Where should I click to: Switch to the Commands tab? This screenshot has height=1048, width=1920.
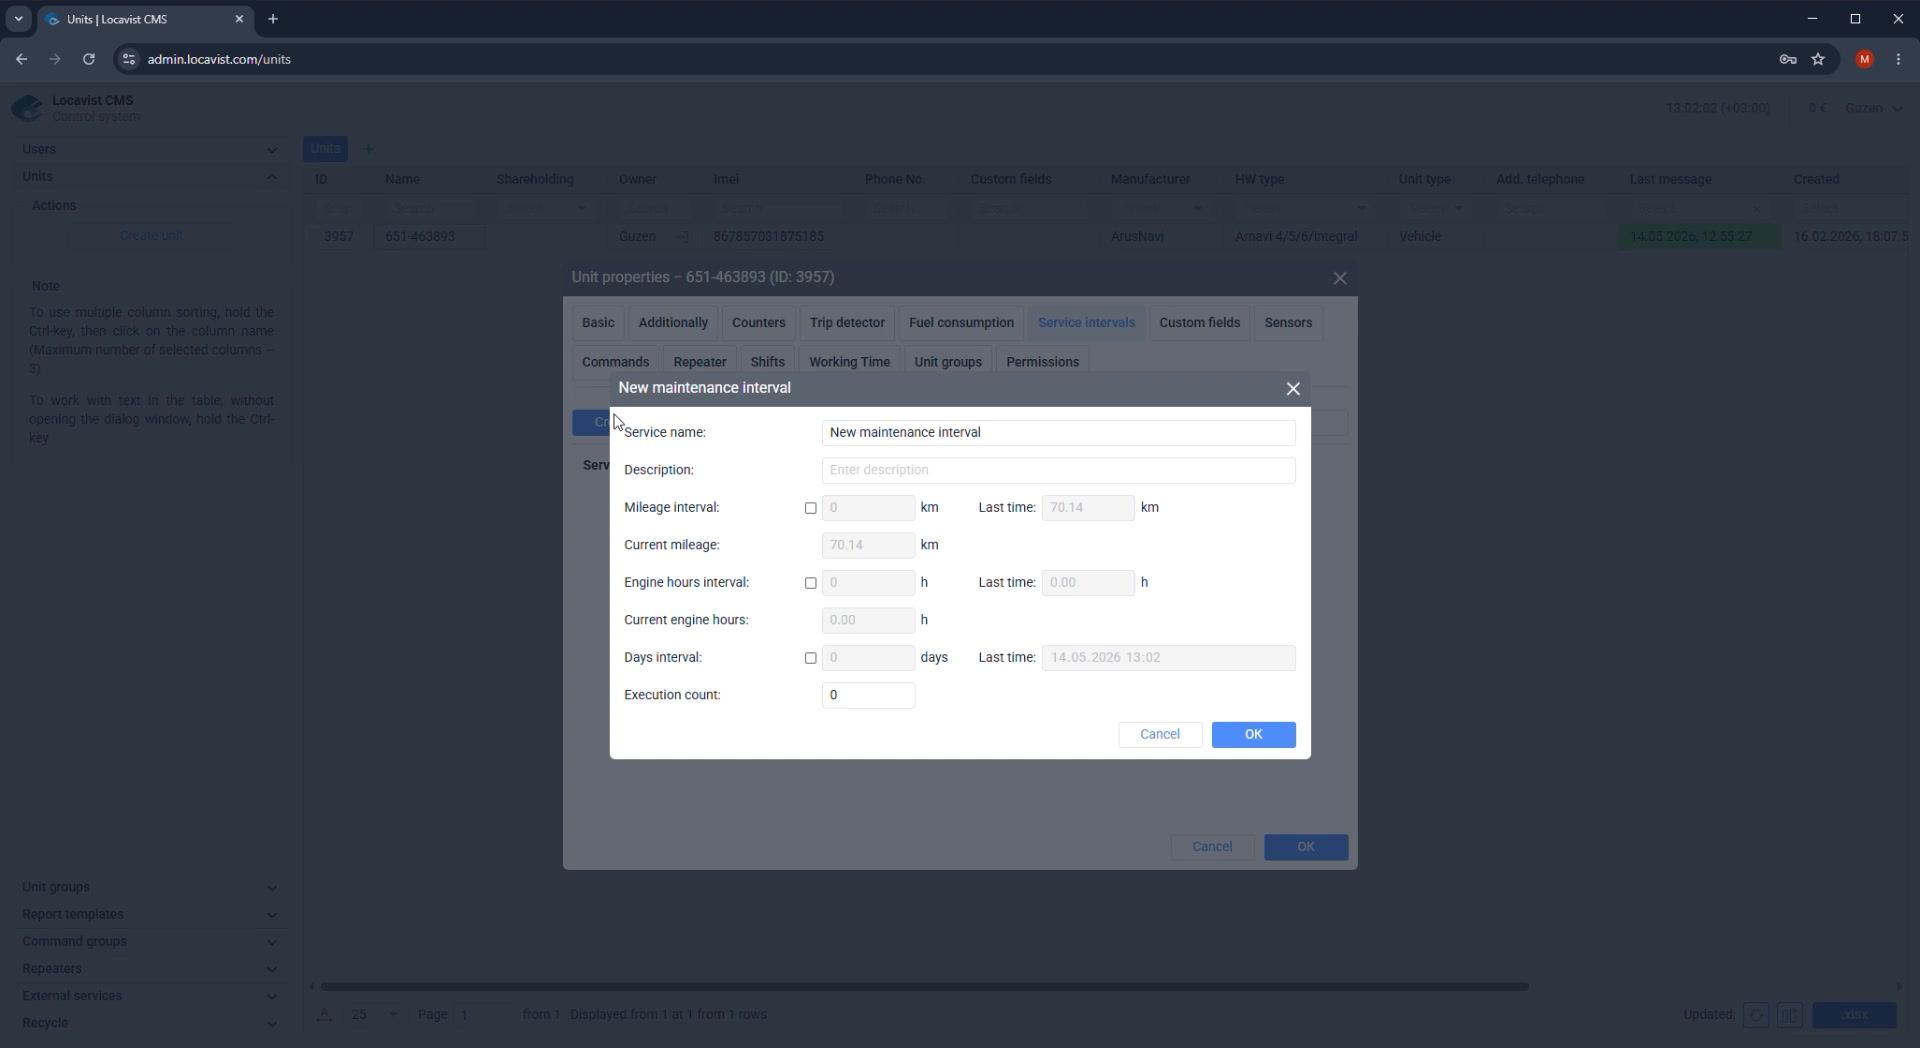pyautogui.click(x=615, y=362)
